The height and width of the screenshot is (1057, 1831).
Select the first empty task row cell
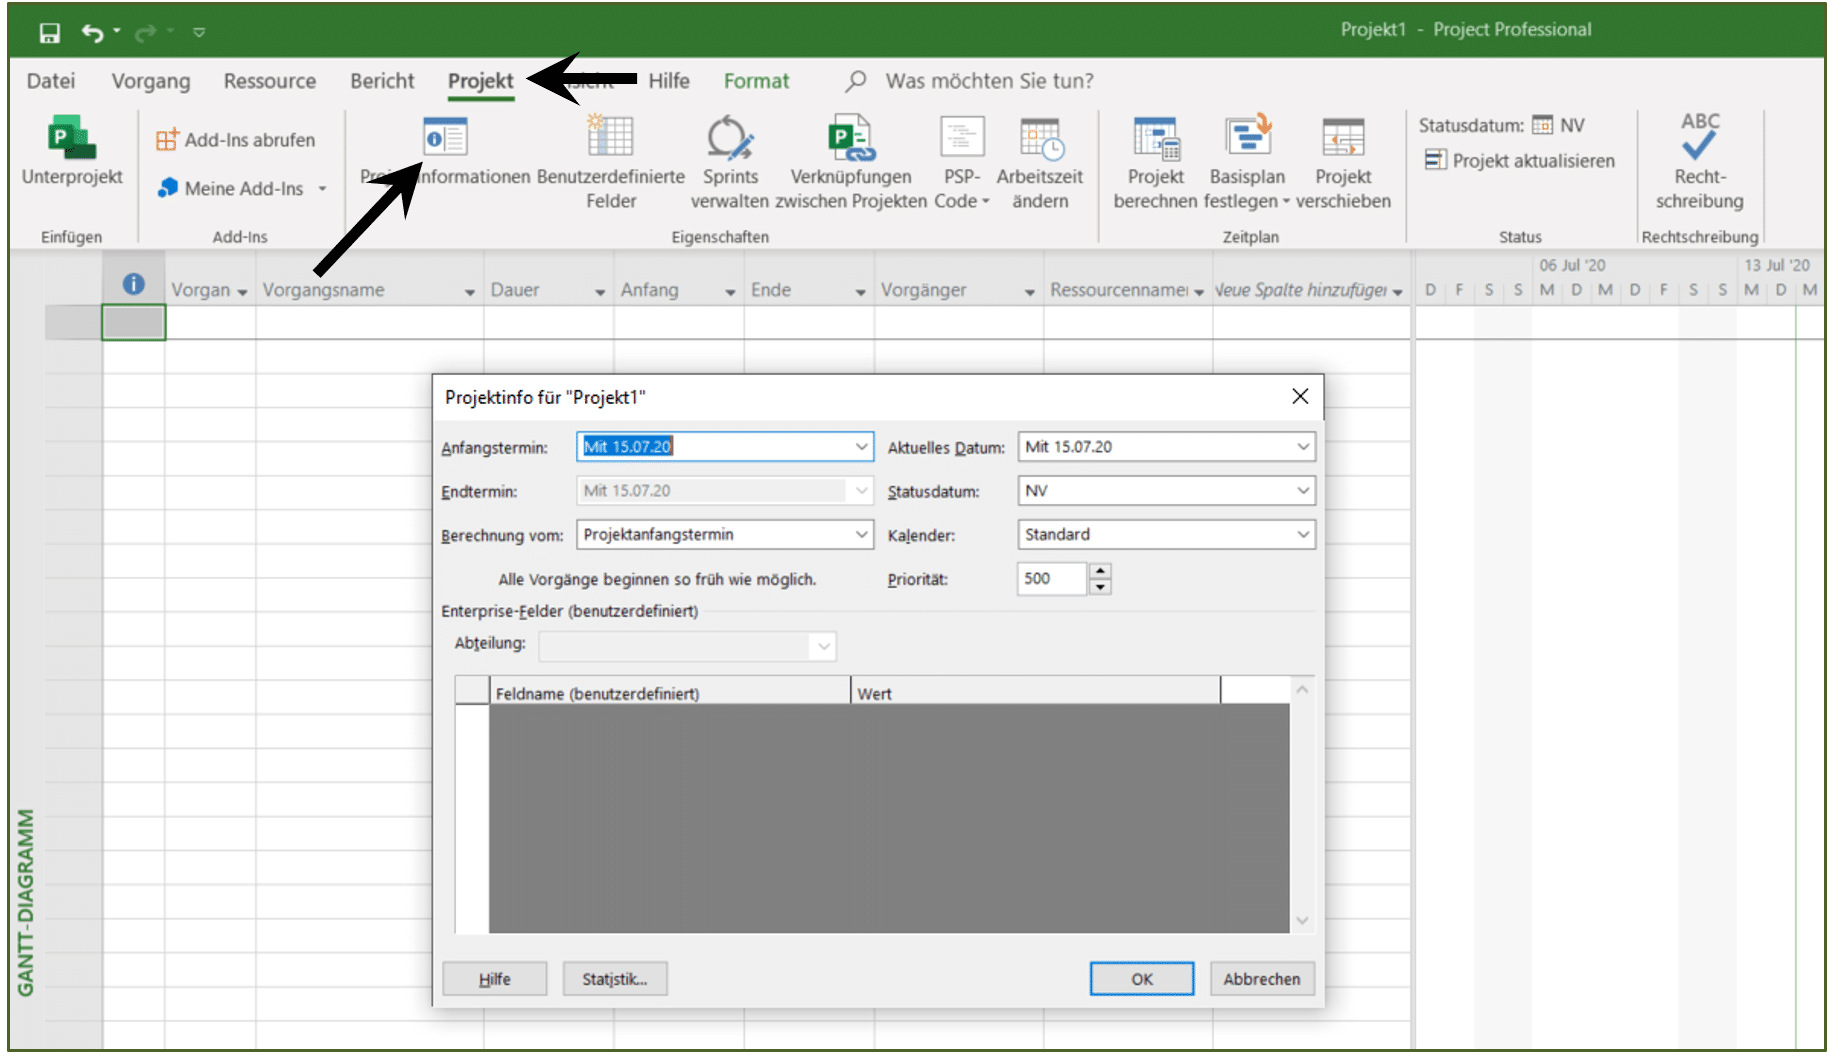[x=134, y=323]
